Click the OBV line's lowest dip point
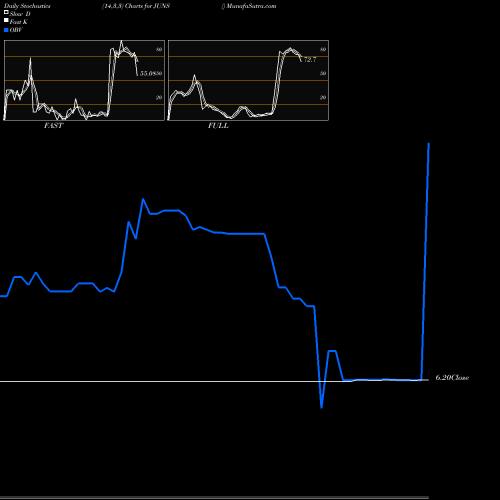Image resolution: width=500 pixels, height=500 pixels. 321,407
